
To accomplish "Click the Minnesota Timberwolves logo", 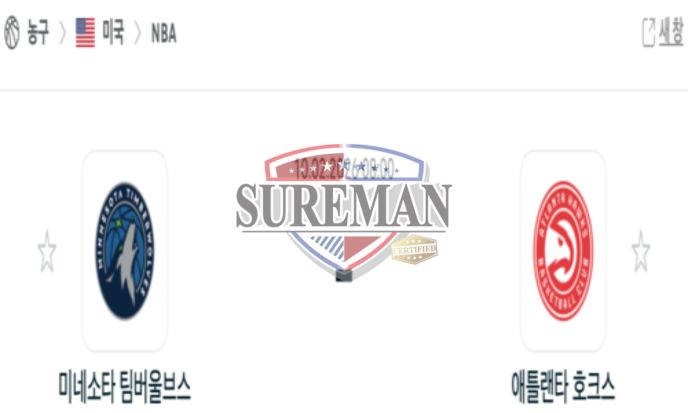I will pyautogui.click(x=125, y=251).
